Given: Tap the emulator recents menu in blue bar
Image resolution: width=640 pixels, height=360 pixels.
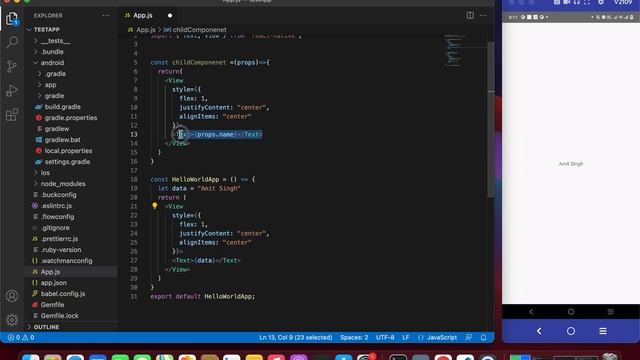Looking at the screenshot, I should tap(603, 331).
